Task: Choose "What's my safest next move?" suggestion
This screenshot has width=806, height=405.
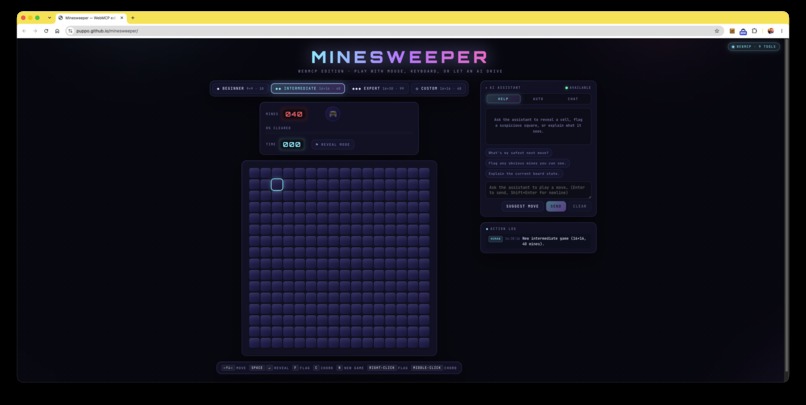Action: click(519, 153)
